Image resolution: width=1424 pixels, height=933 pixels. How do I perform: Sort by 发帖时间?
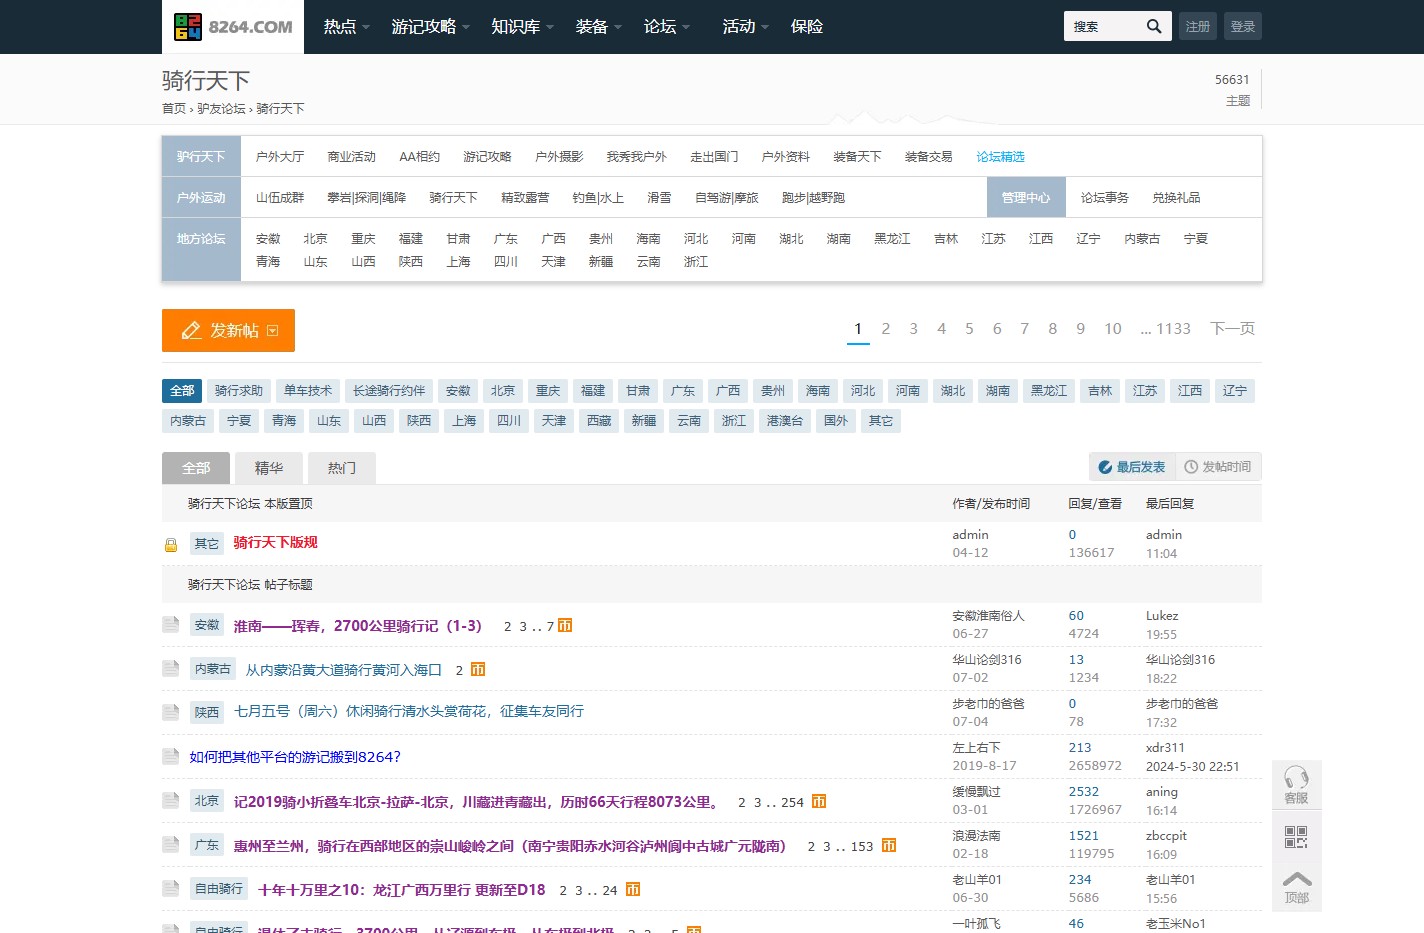[x=1218, y=467]
